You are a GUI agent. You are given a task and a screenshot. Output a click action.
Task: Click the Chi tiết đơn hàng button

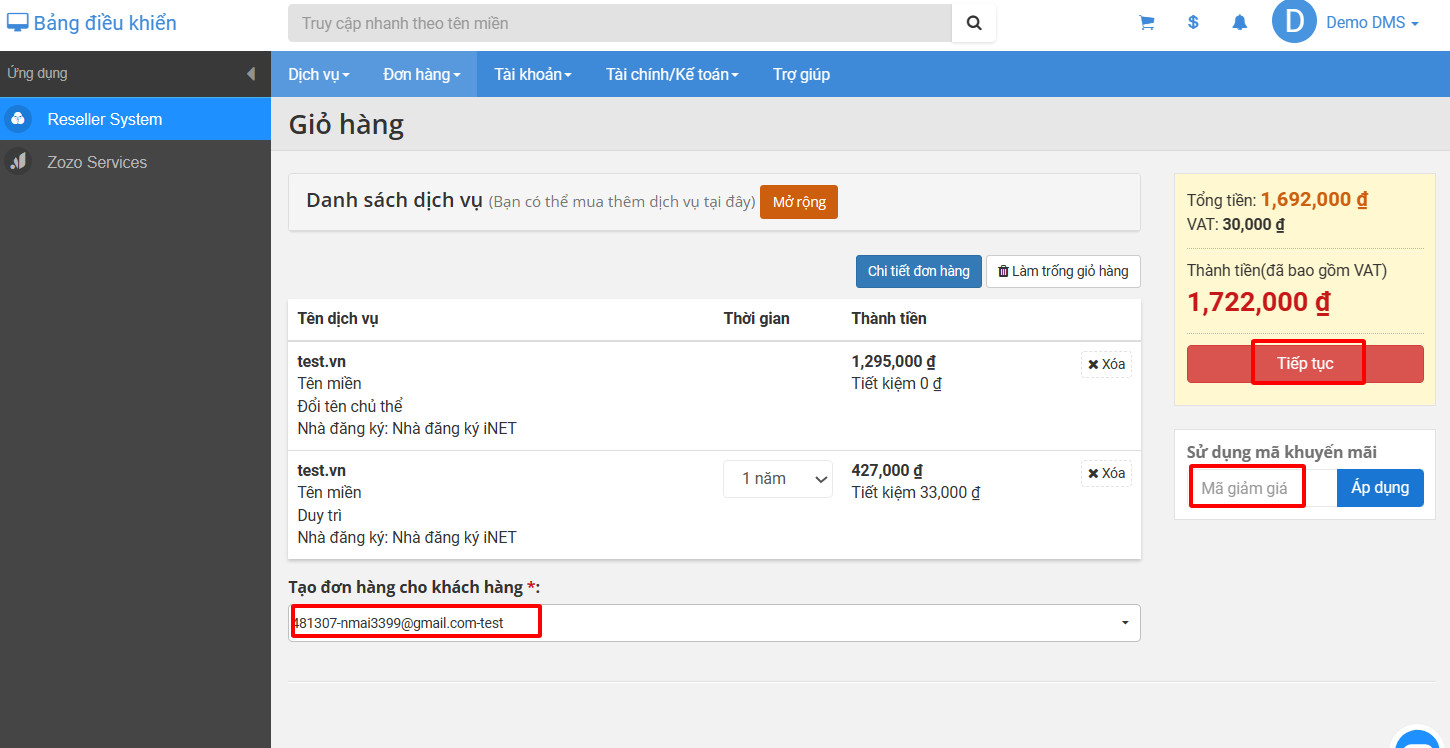[x=918, y=271]
